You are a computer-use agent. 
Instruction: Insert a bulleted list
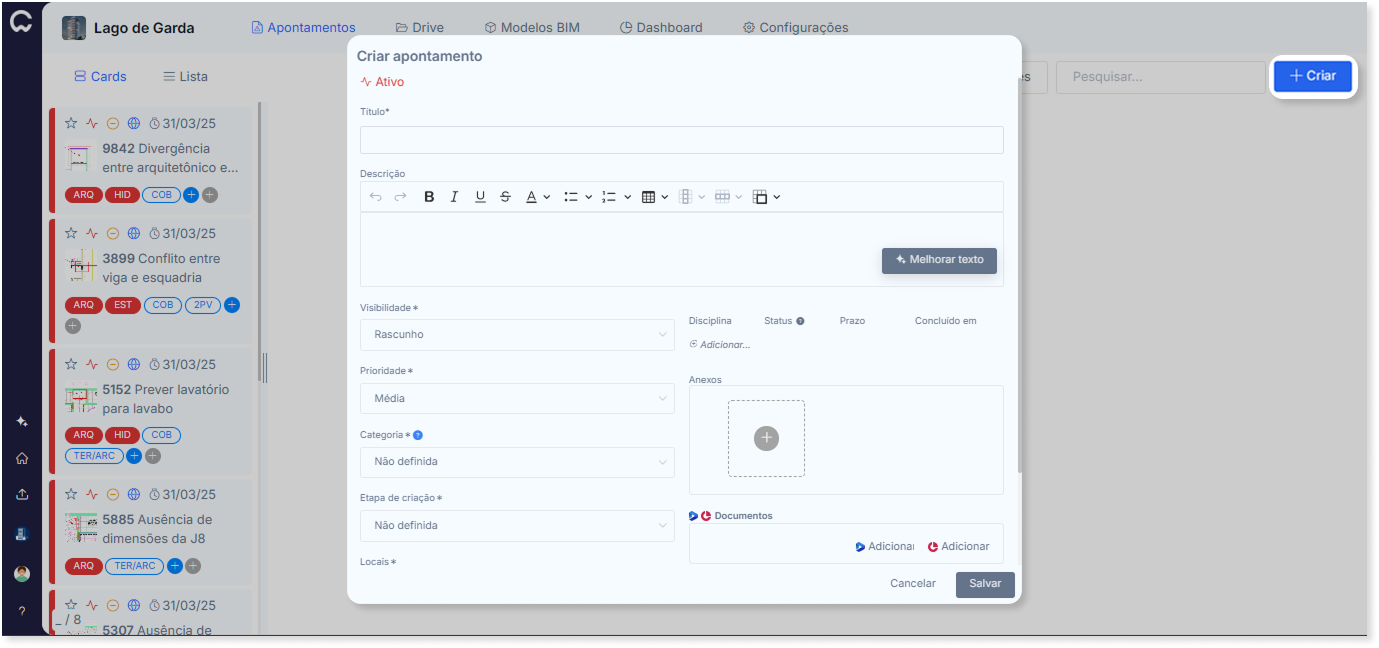pos(571,197)
